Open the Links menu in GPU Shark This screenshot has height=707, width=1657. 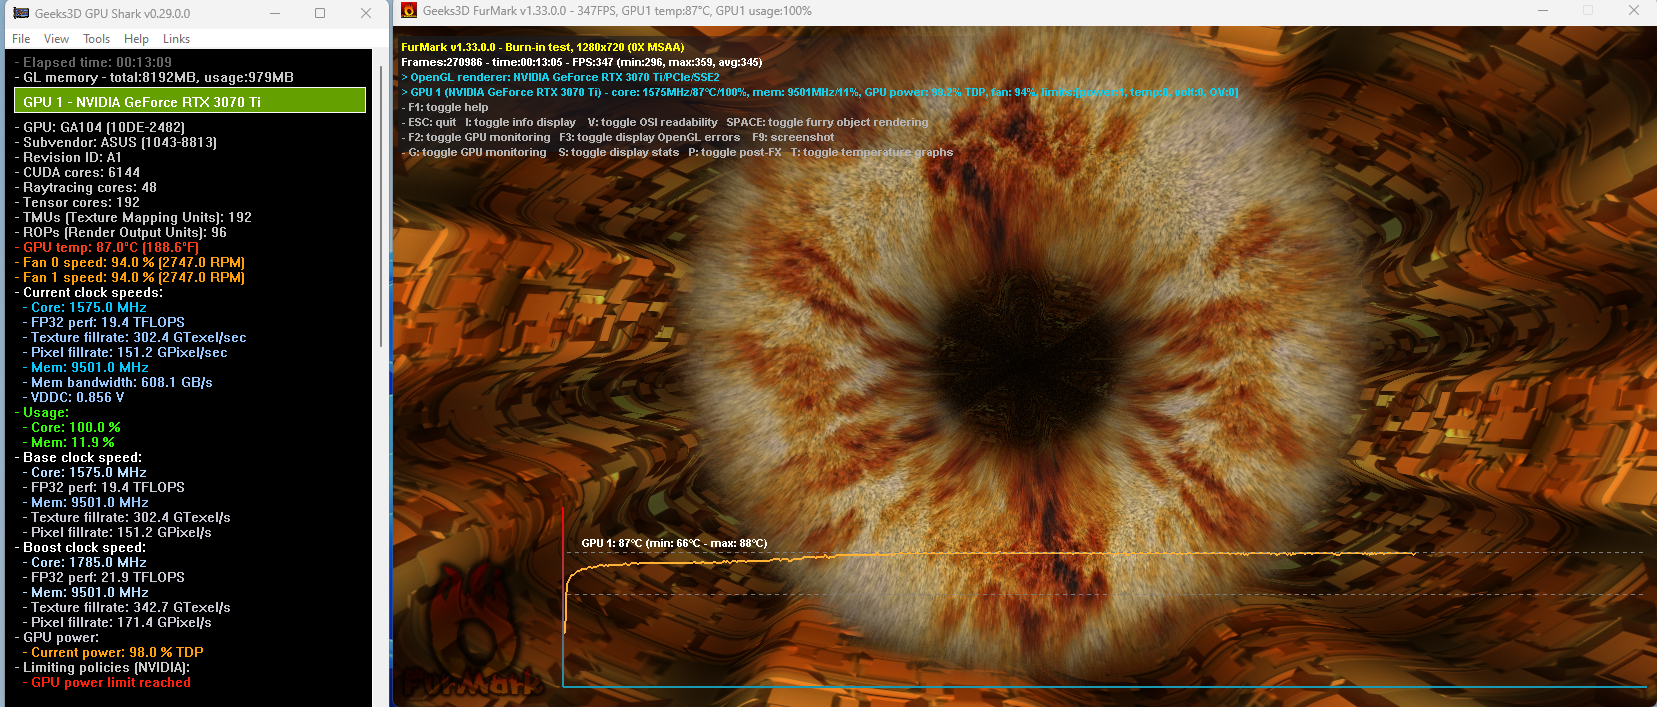click(x=176, y=39)
